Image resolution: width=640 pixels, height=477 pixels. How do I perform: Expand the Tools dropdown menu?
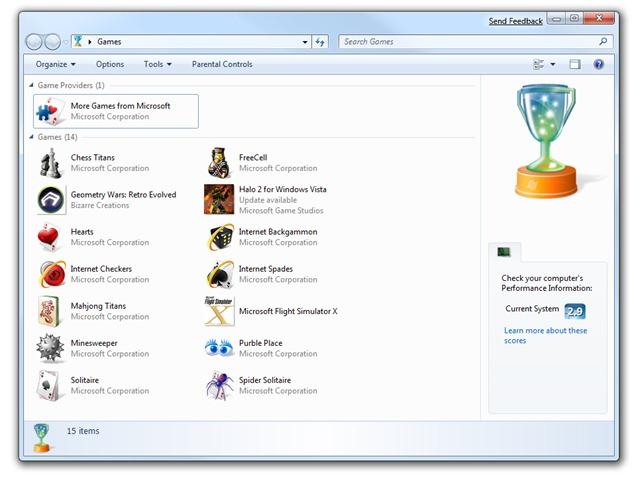pyautogui.click(x=157, y=64)
